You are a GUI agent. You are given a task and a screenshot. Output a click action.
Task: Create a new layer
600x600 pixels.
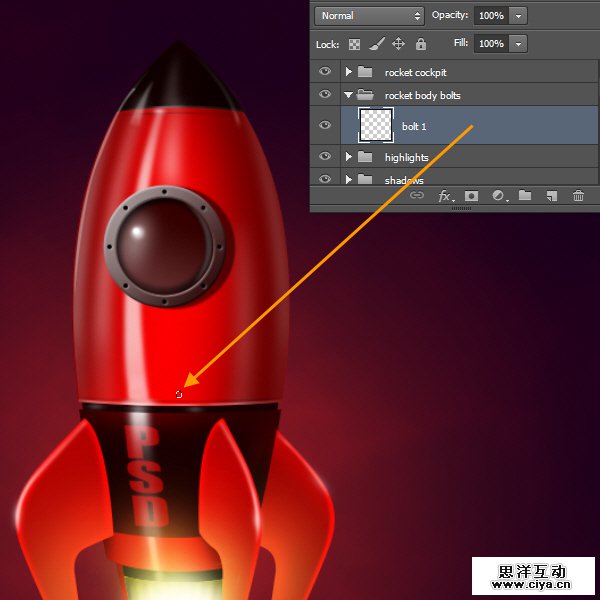551,196
